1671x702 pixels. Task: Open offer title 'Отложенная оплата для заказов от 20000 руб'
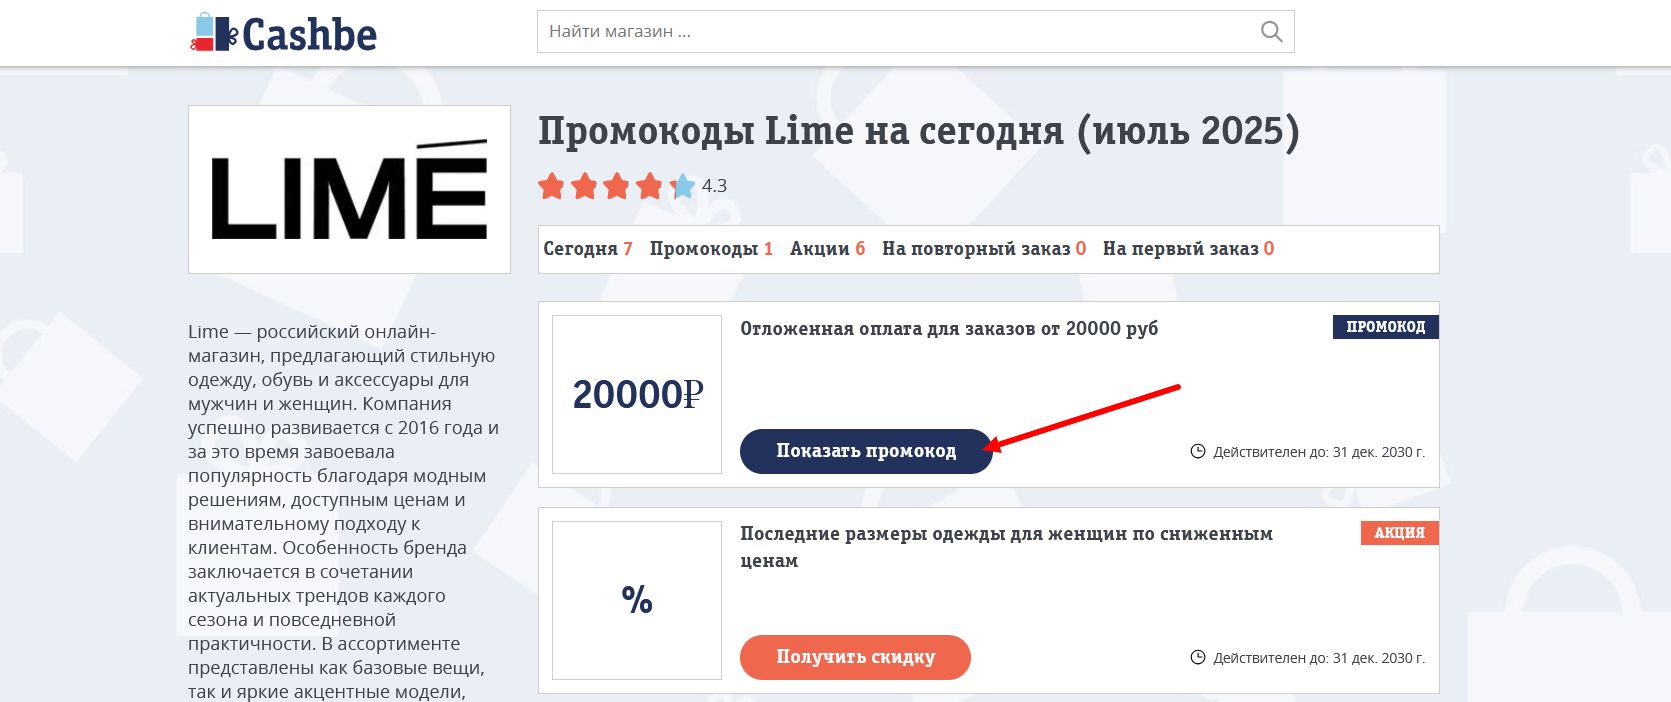[x=949, y=329]
